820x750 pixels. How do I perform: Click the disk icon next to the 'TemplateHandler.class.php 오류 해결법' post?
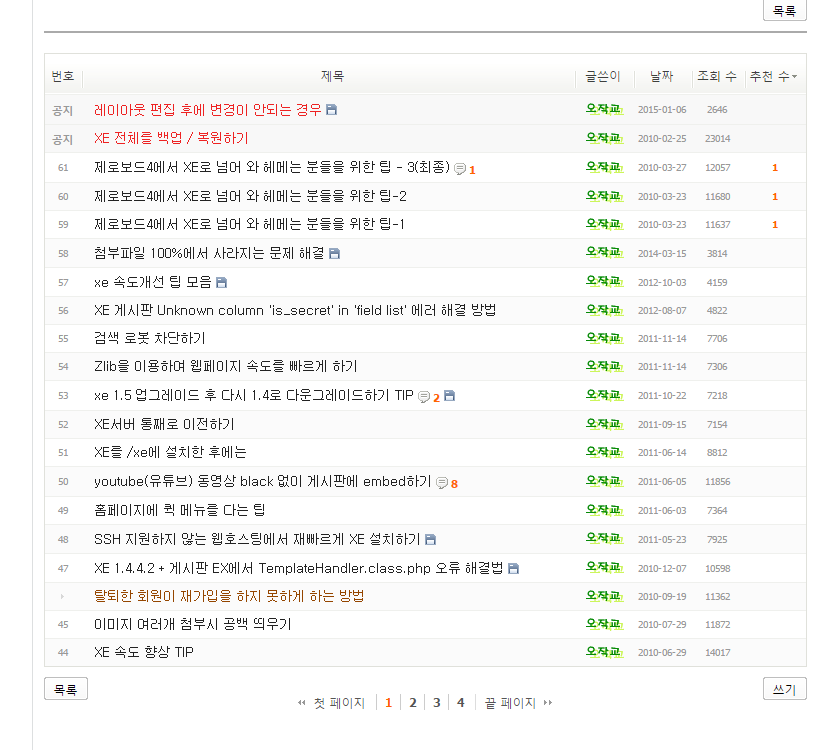[513, 569]
